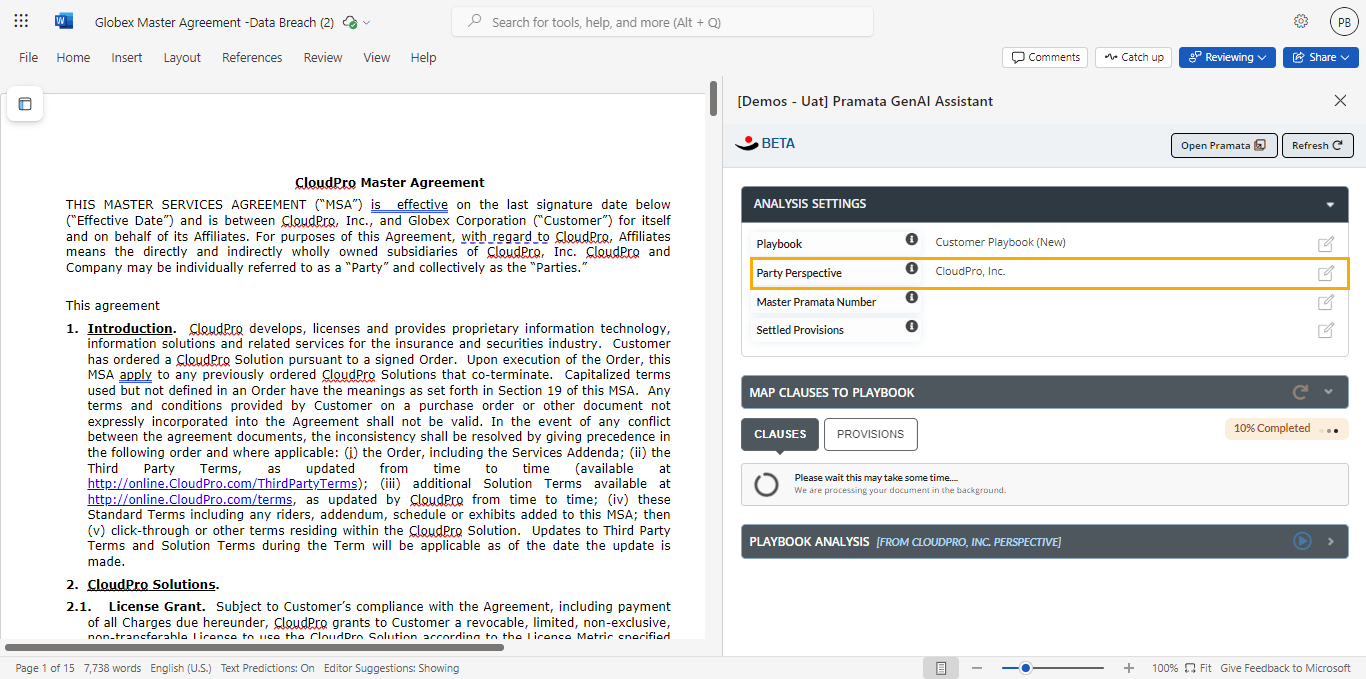
Task: Click the Customer Playbook (New) value
Action: [x=1001, y=243]
